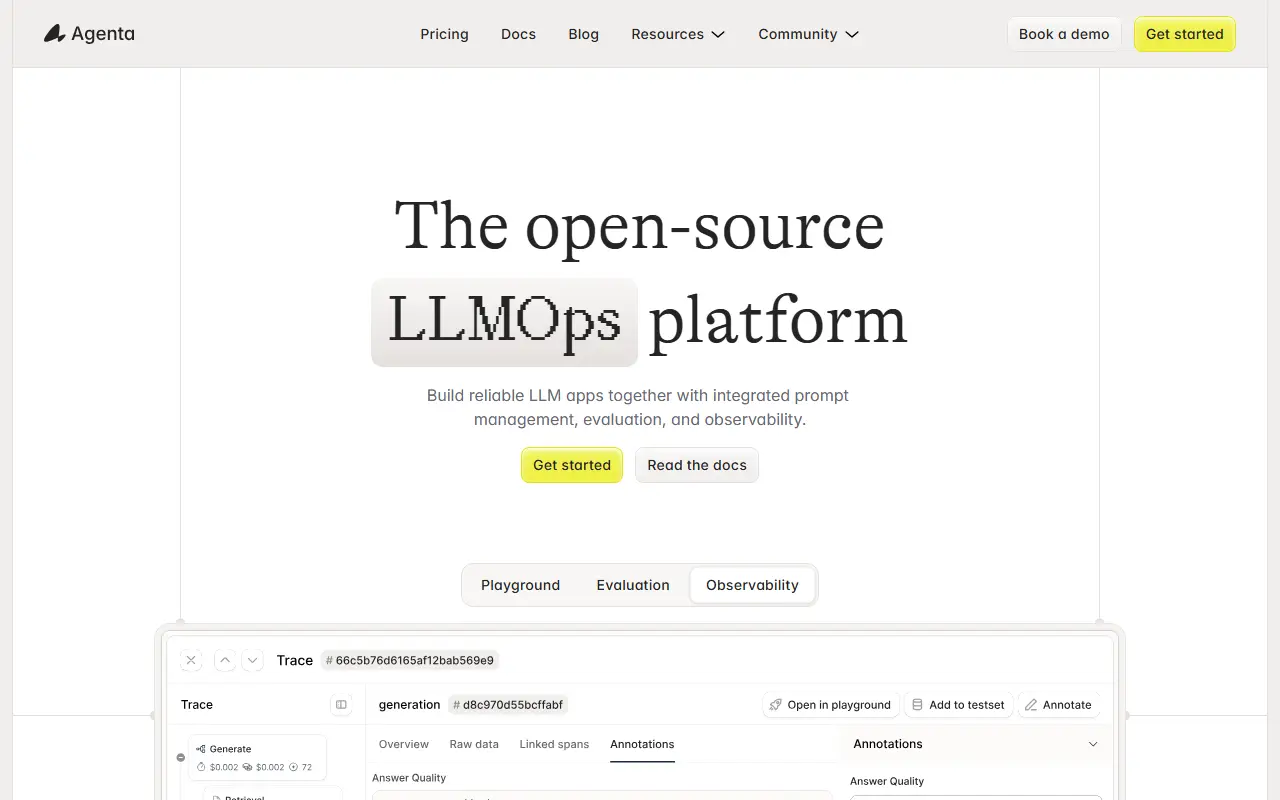
Task: Click Get started in the top navigation bar
Action: coord(1185,34)
